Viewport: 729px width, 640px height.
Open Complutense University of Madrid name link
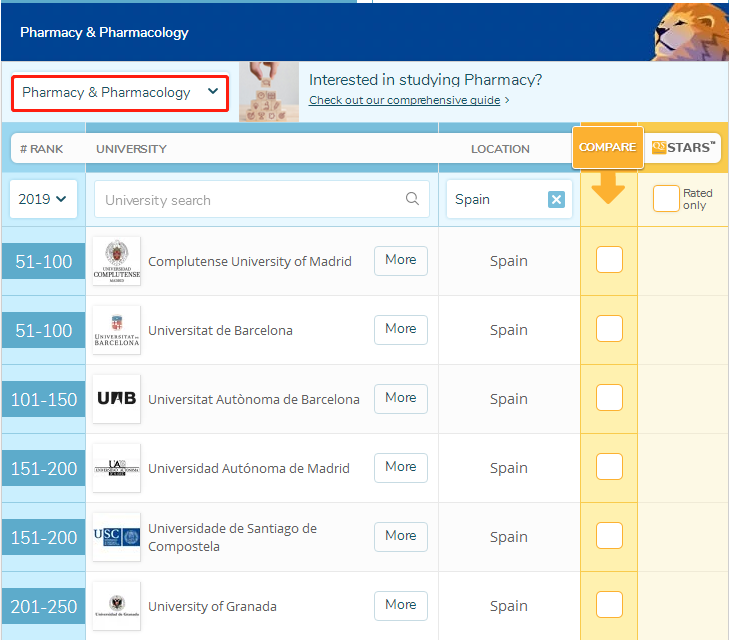(x=250, y=262)
